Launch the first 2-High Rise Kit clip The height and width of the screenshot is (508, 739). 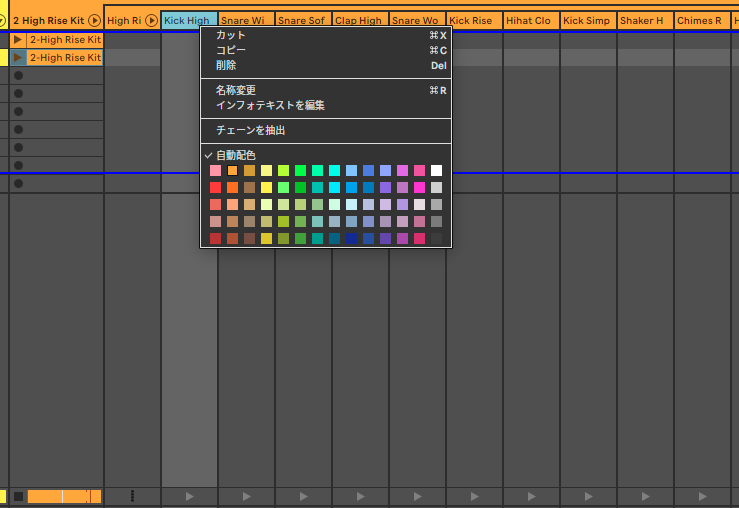pos(18,40)
